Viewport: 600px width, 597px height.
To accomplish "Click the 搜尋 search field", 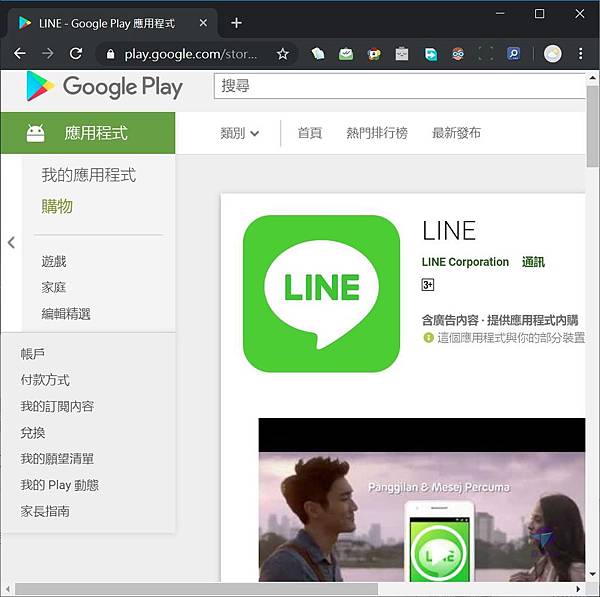I will (x=399, y=86).
